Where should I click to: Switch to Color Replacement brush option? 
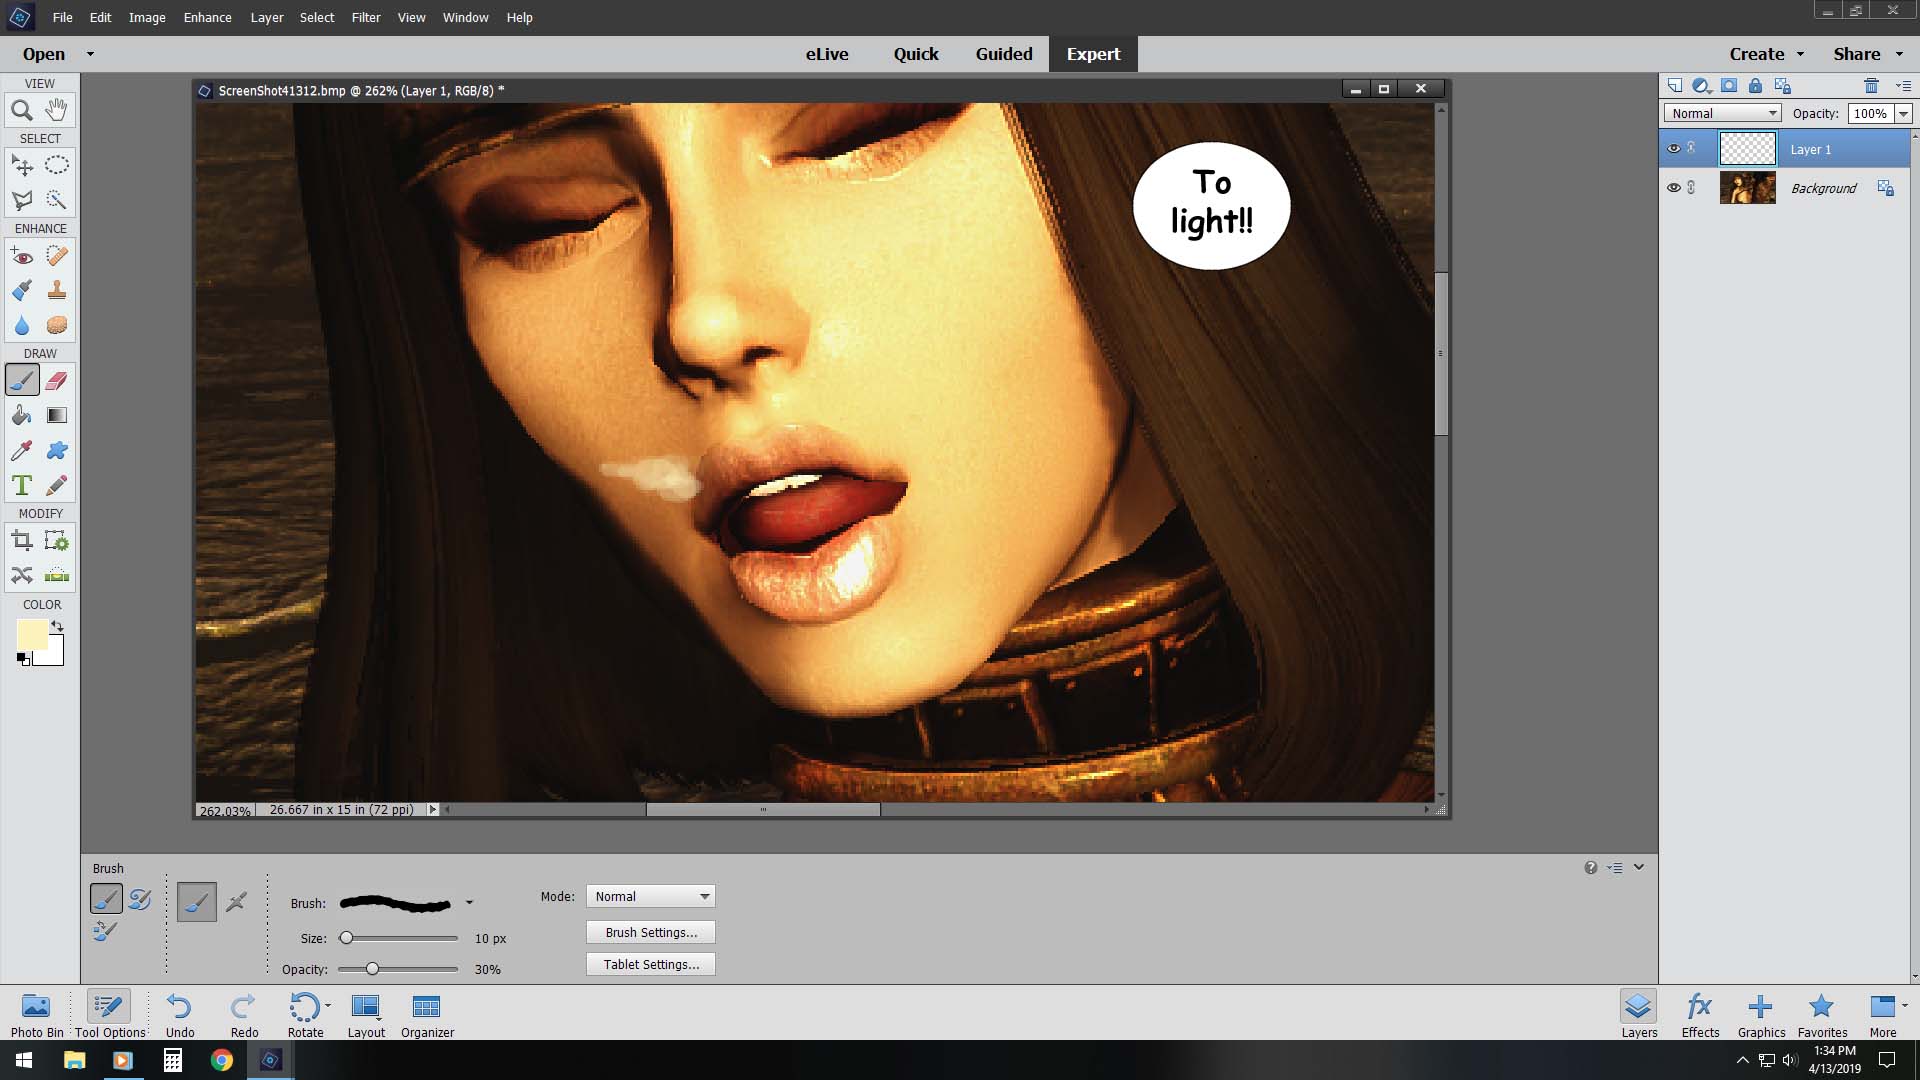coord(105,932)
